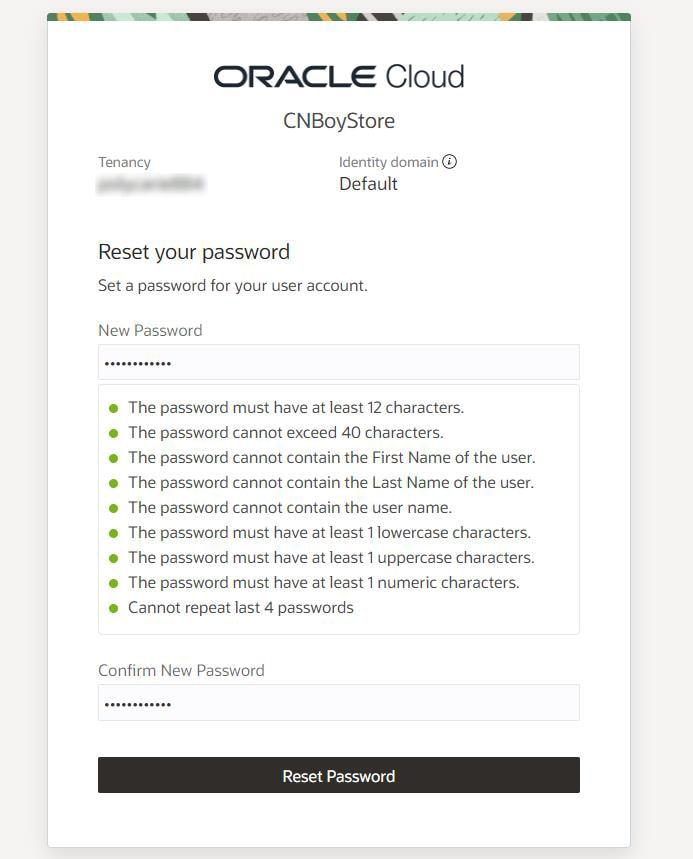The width and height of the screenshot is (693, 859).
Task: Click green bullet beside user name rule
Action: click(113, 508)
